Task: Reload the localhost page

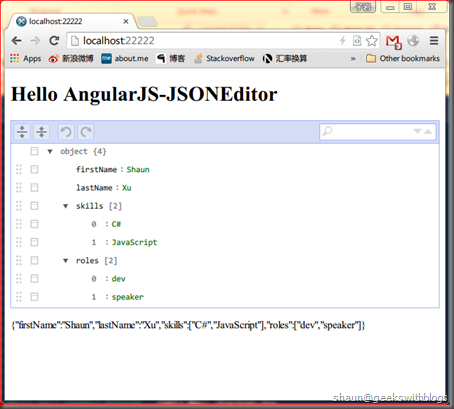Action: point(54,41)
